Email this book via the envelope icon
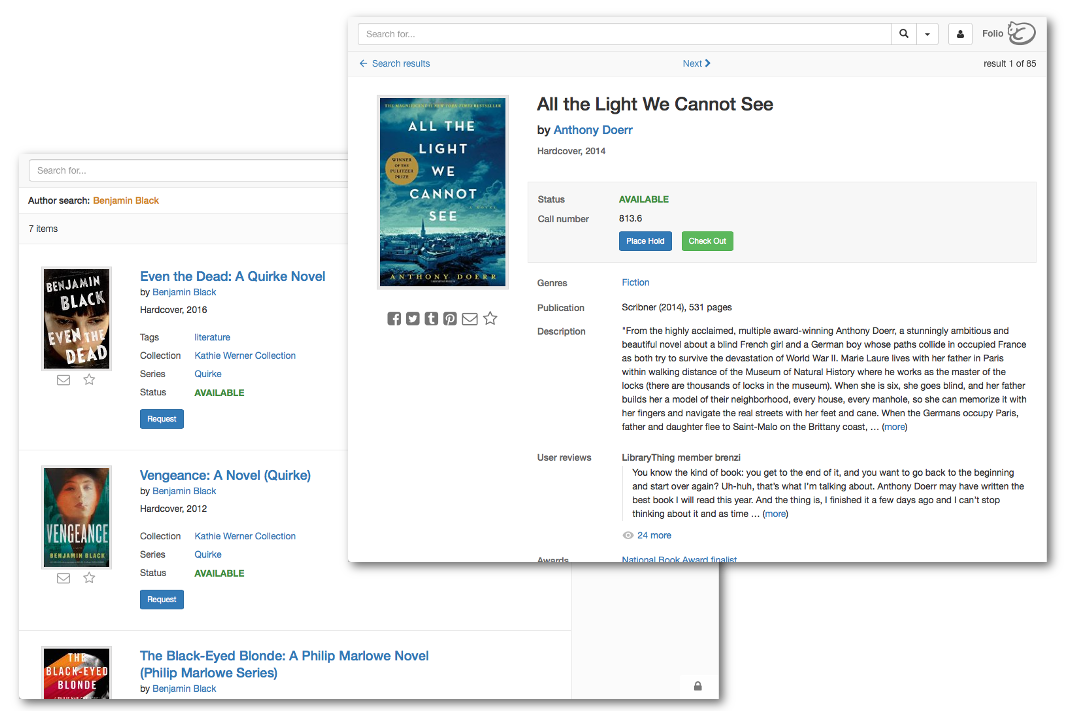Image resolution: width=1066 pixels, height=711 pixels. point(470,318)
